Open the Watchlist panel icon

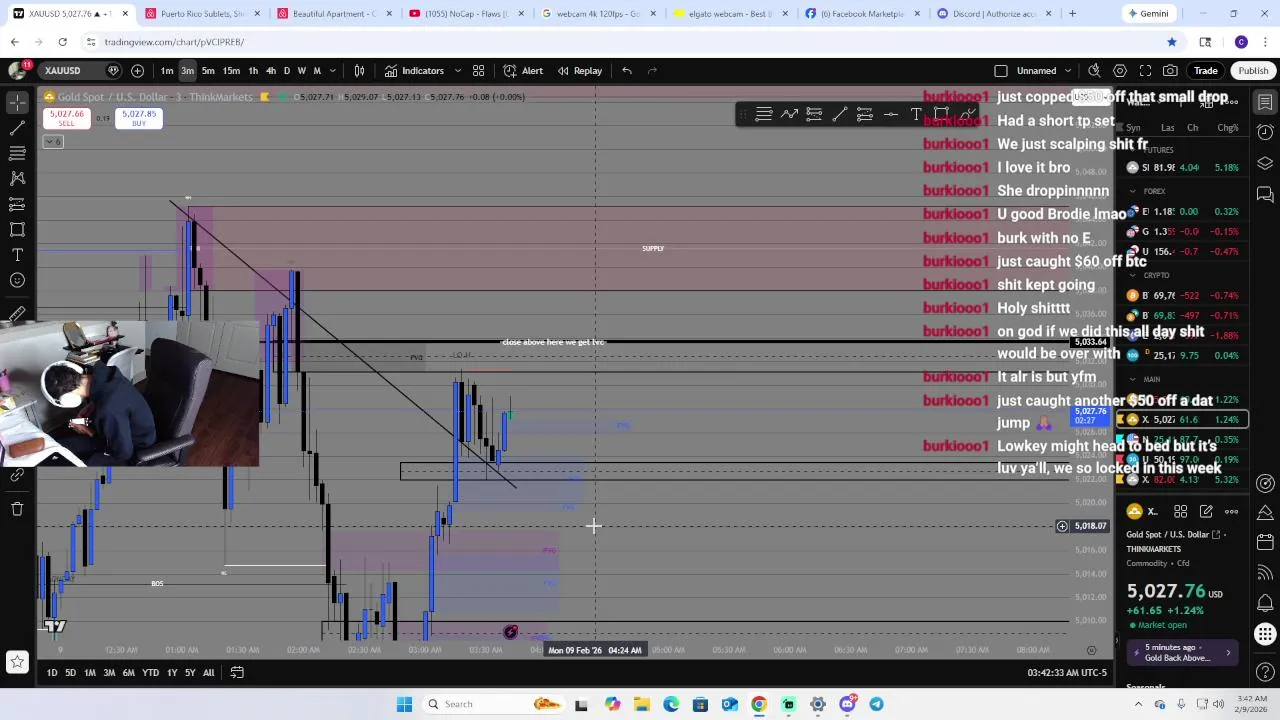click(1265, 102)
